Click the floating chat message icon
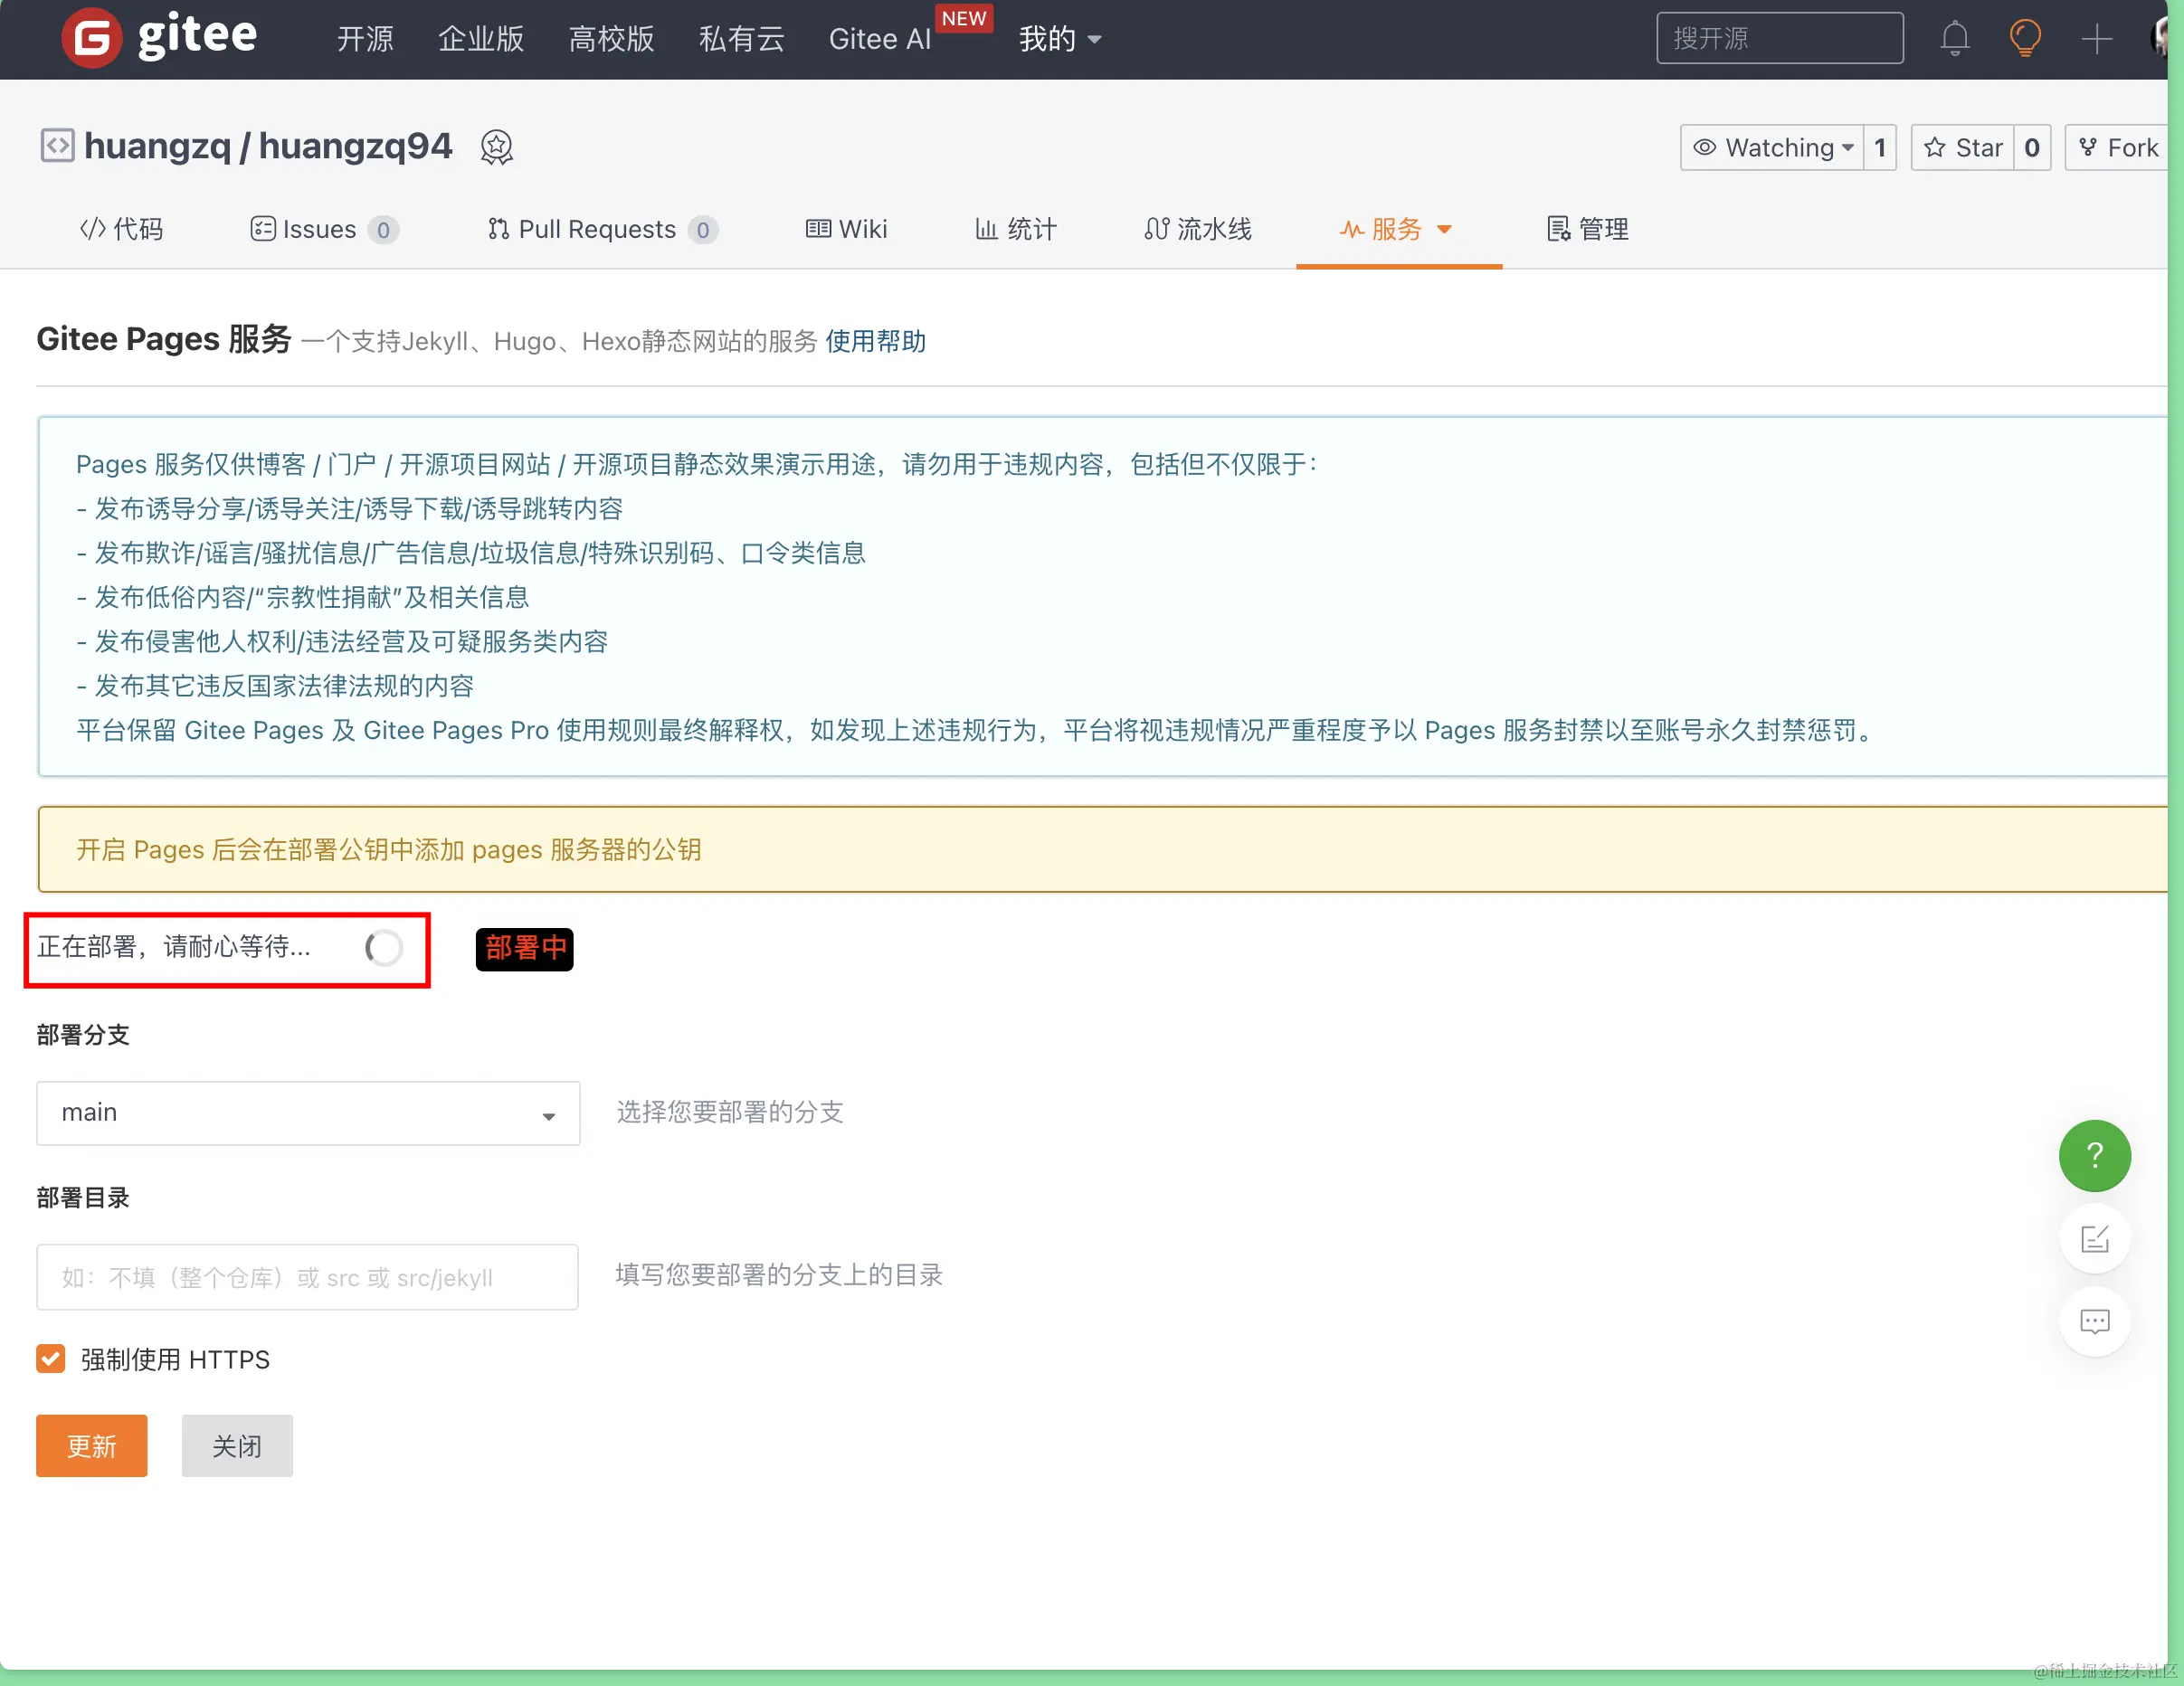 (2094, 1321)
